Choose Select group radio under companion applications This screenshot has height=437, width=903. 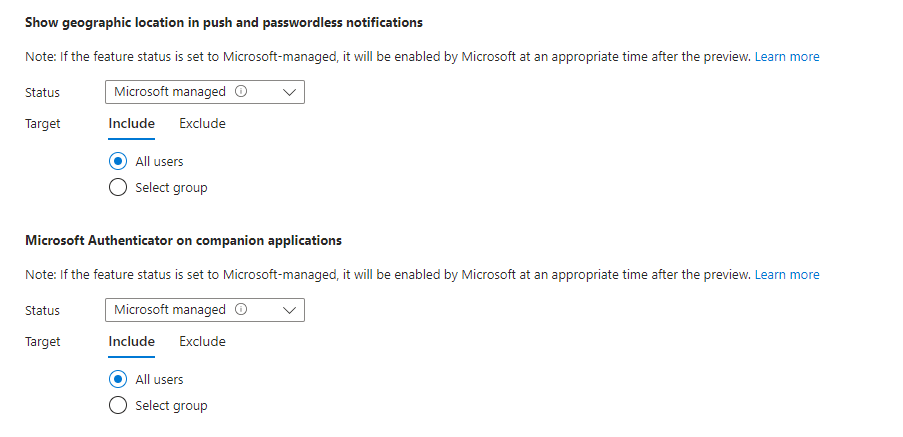(118, 405)
